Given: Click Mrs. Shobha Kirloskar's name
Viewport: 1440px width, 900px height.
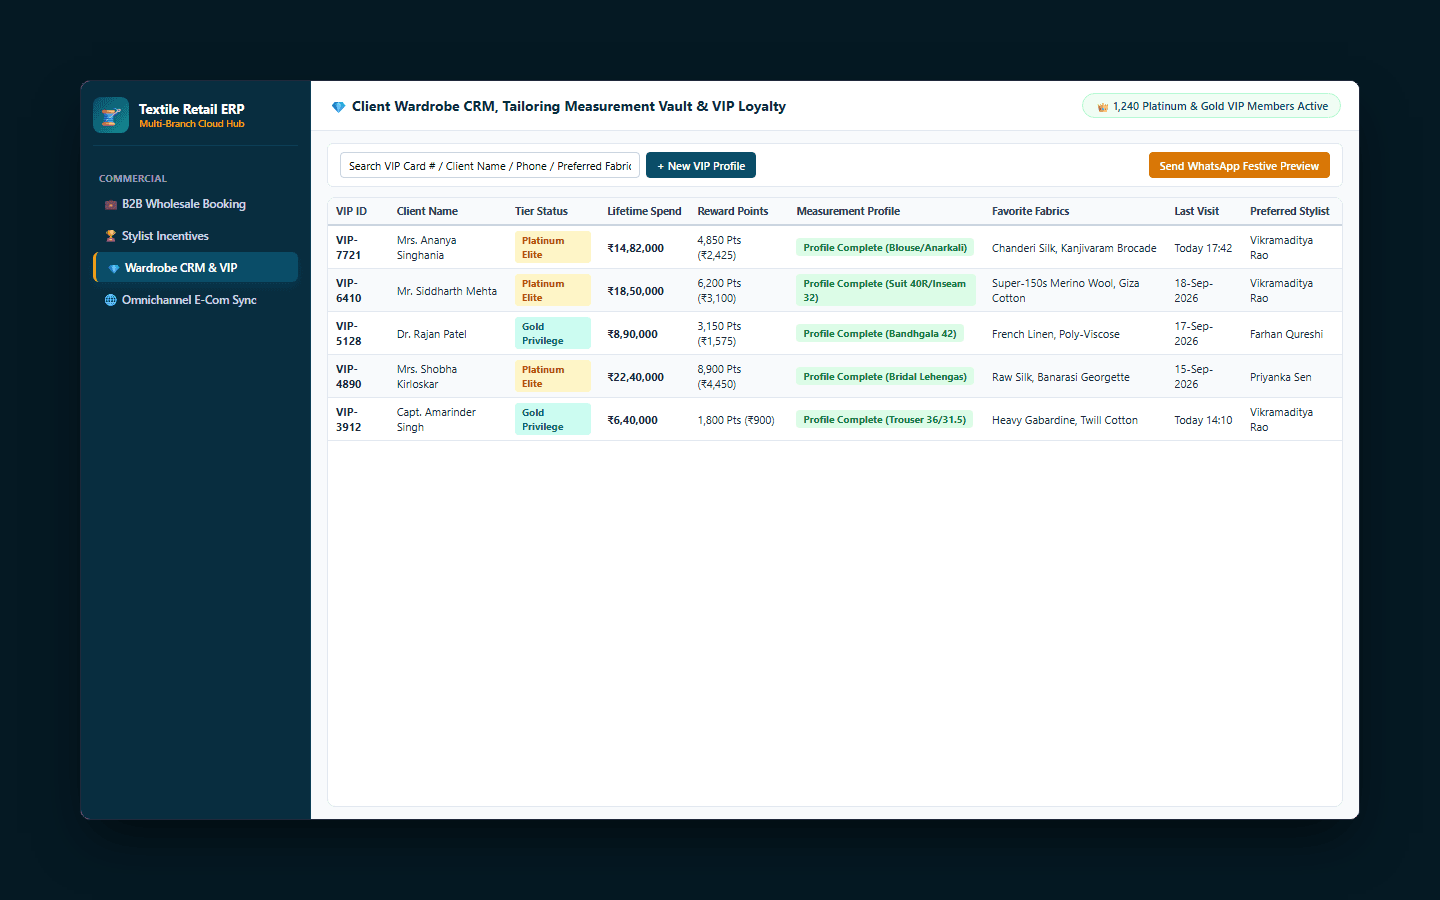Looking at the screenshot, I should (427, 377).
